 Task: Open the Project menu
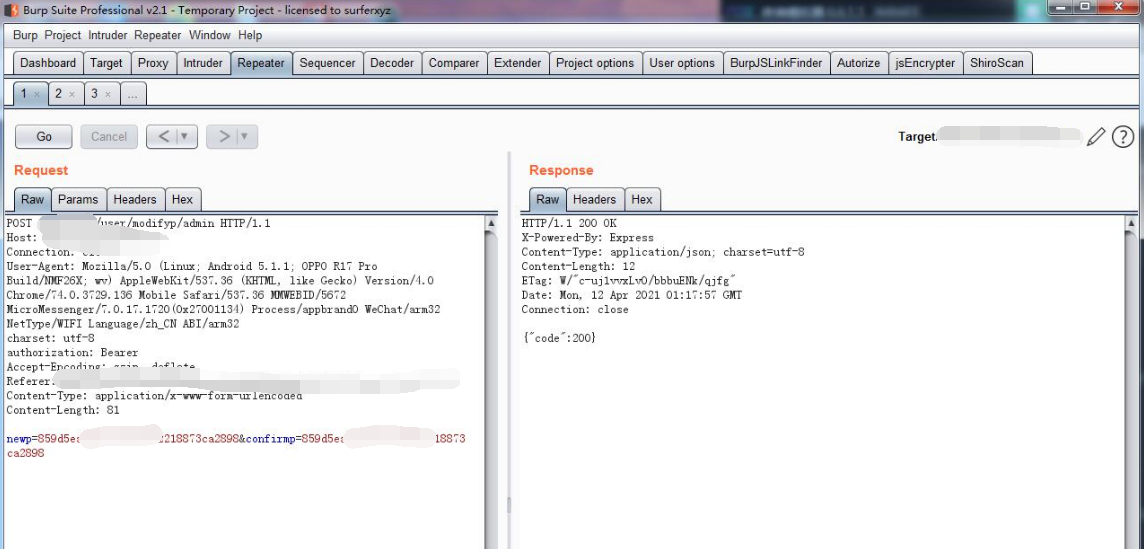pos(63,35)
